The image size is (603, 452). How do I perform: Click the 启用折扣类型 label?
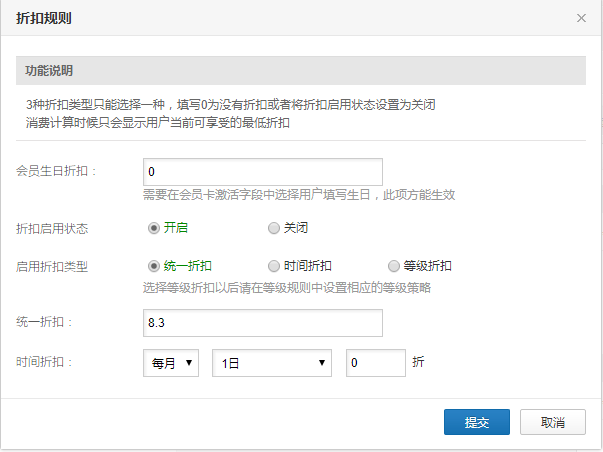pos(52,266)
